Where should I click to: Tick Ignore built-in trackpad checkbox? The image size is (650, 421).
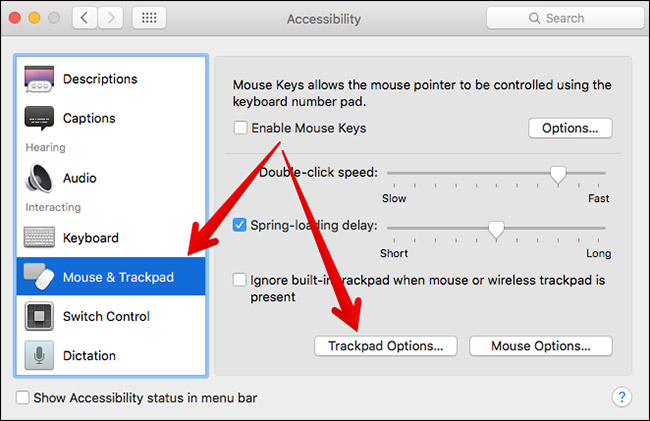point(240,280)
